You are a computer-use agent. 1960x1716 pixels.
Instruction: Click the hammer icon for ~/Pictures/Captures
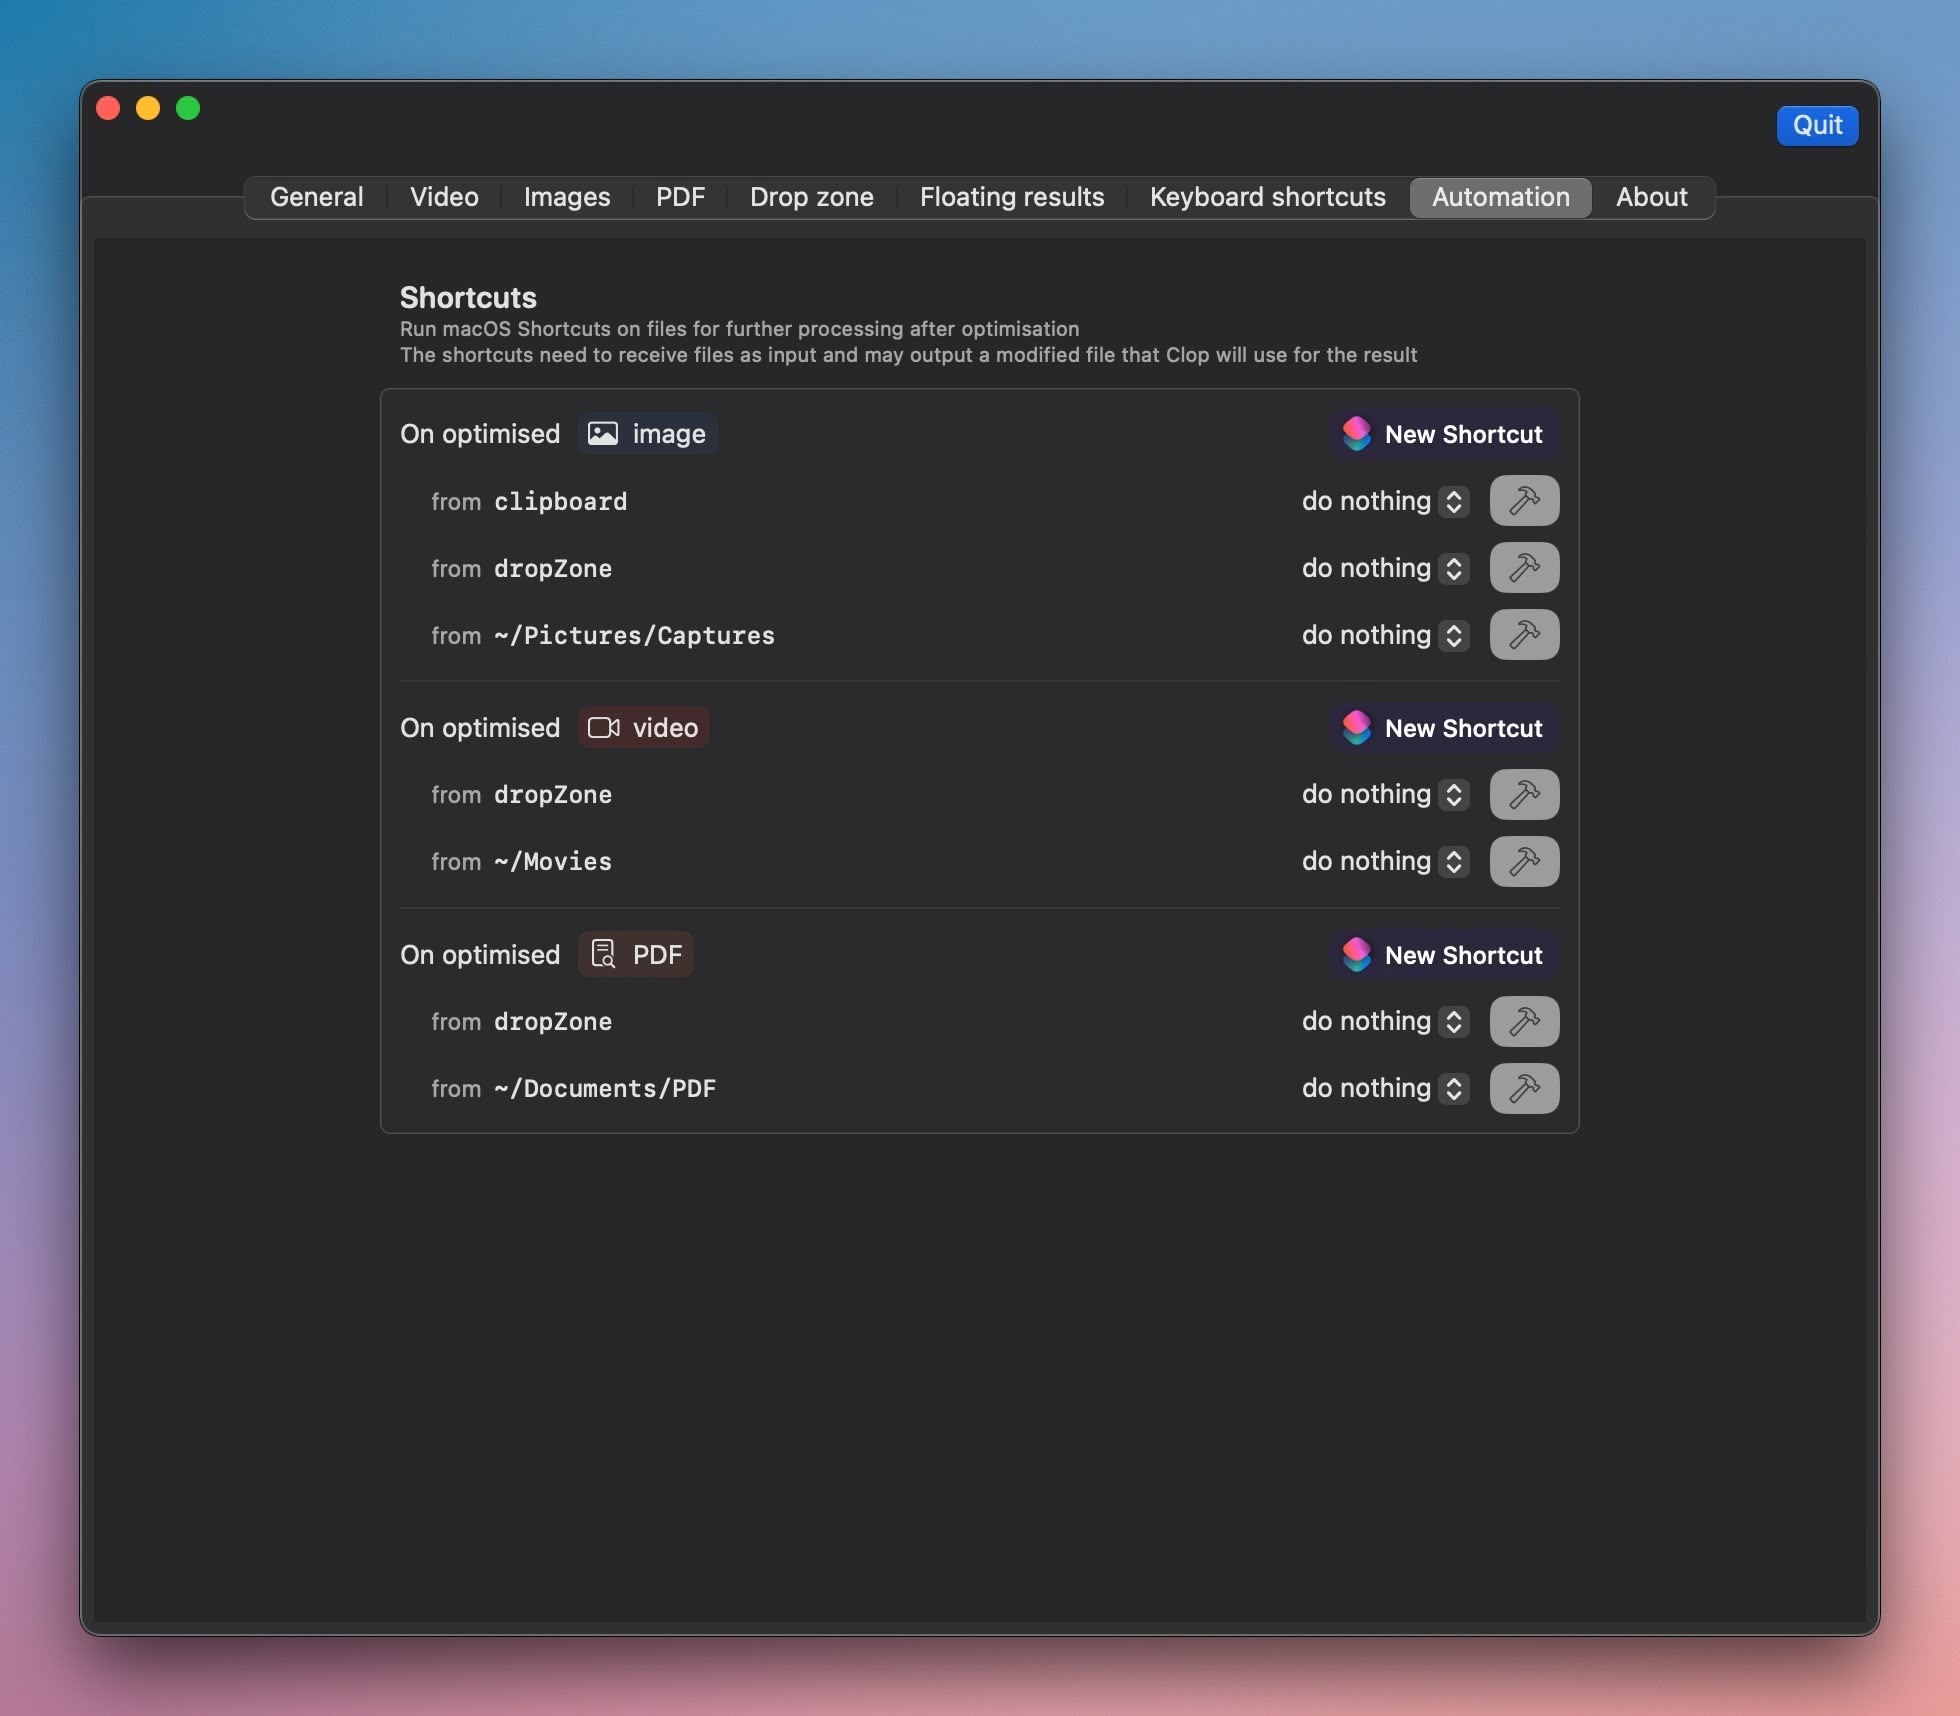tap(1523, 635)
